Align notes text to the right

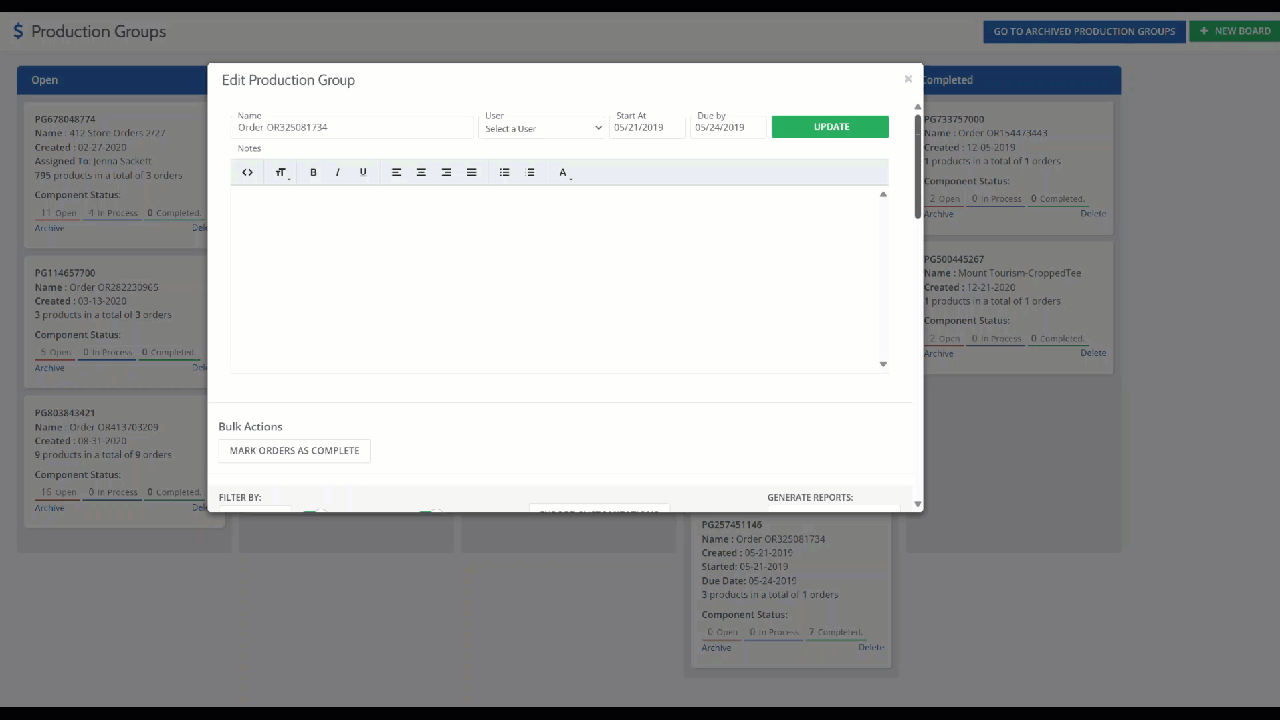[446, 173]
